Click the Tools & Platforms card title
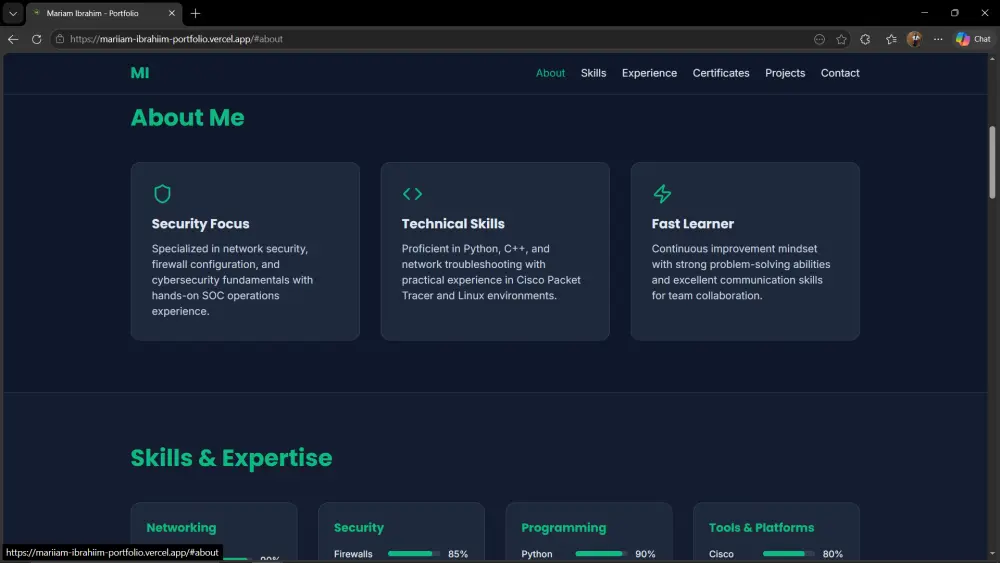This screenshot has width=1000, height=563. pos(761,527)
